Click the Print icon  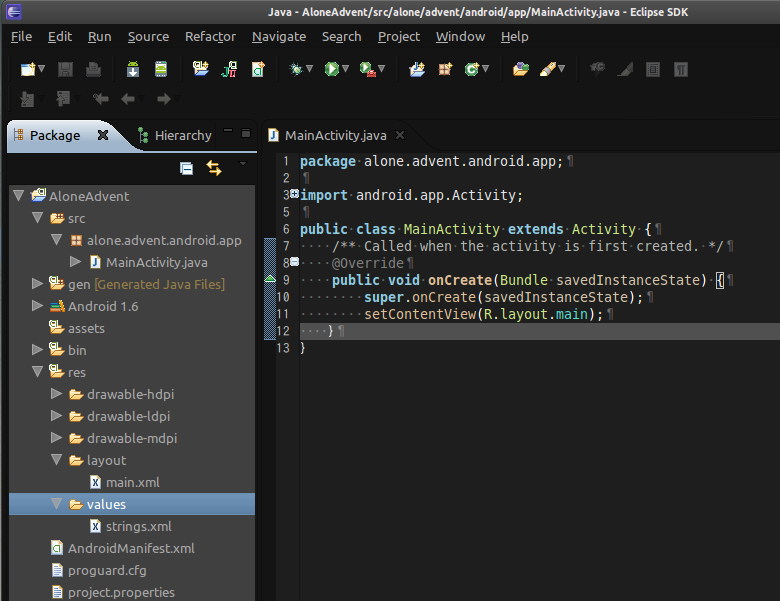coord(93,69)
